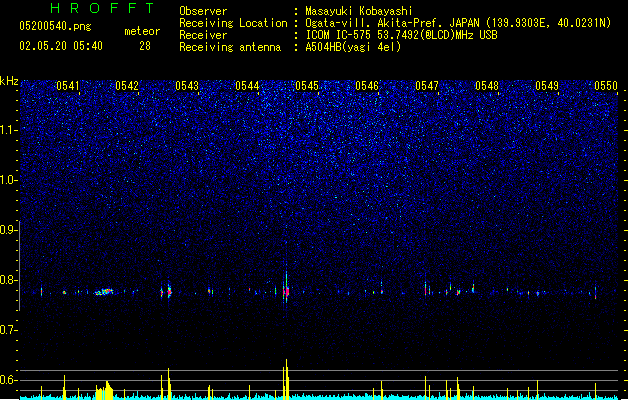Click the tallest yellow intensity spike near 0545
Screen dimensions: 629x400
[286, 379]
